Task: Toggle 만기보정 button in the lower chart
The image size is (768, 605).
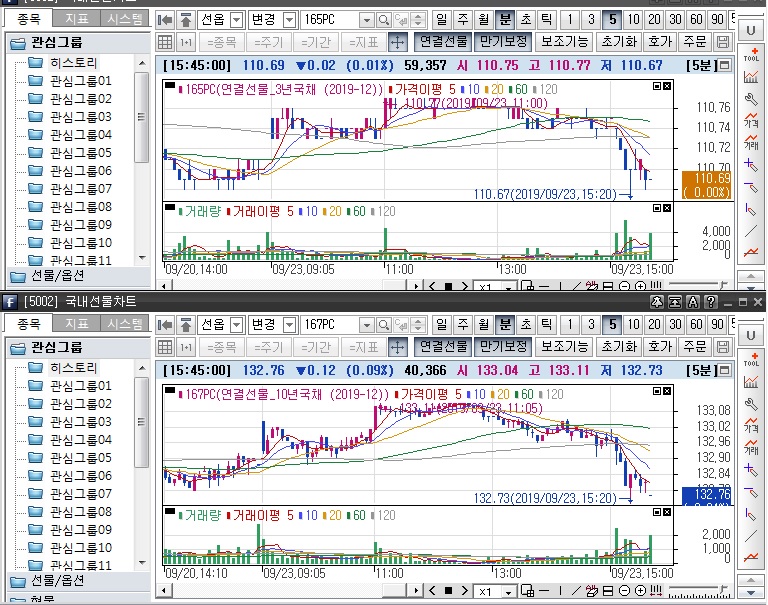Action: (x=502, y=347)
